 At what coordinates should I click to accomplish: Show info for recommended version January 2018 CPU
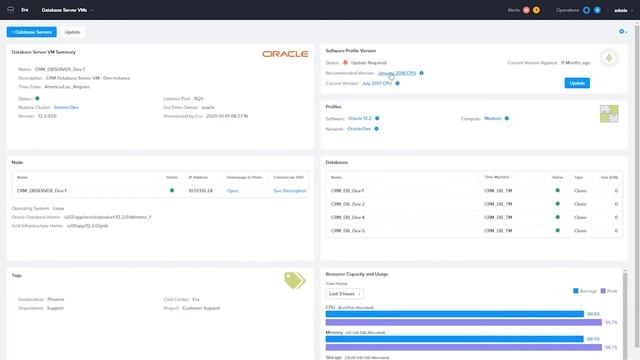coord(422,73)
